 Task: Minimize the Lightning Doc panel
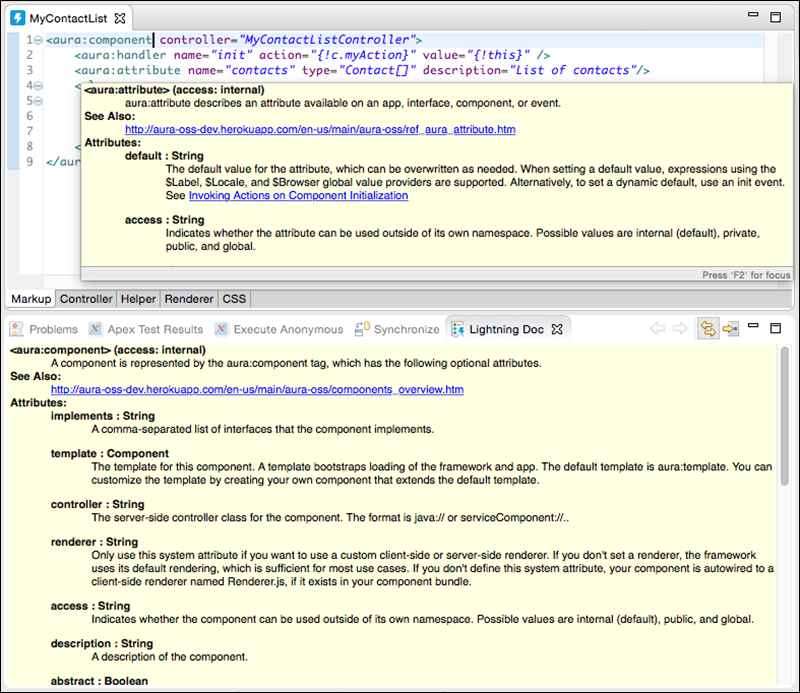[x=753, y=326]
